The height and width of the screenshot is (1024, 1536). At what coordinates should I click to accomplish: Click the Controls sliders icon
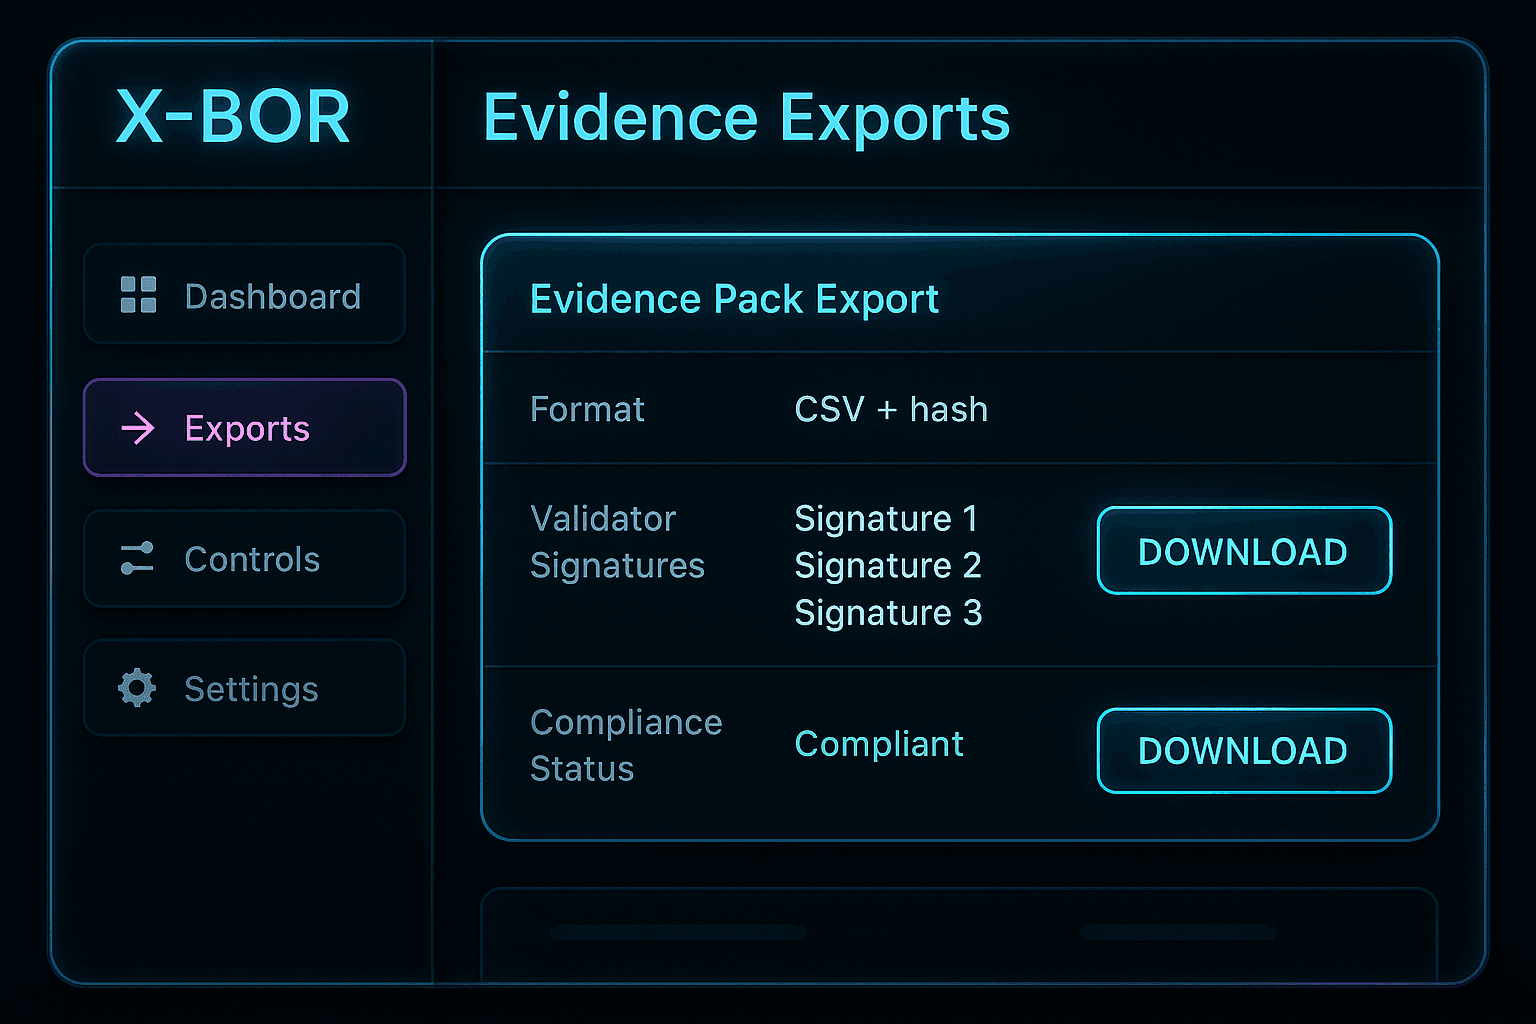click(138, 559)
